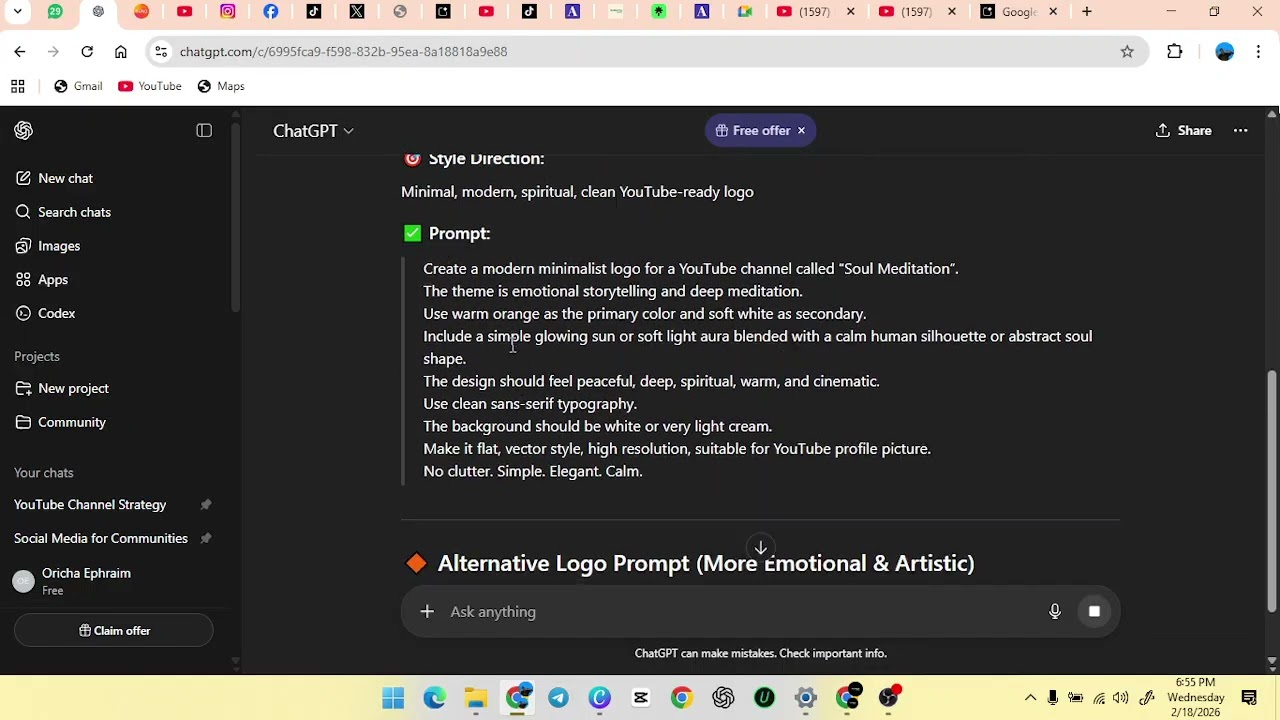Share this conversation

pyautogui.click(x=1183, y=131)
